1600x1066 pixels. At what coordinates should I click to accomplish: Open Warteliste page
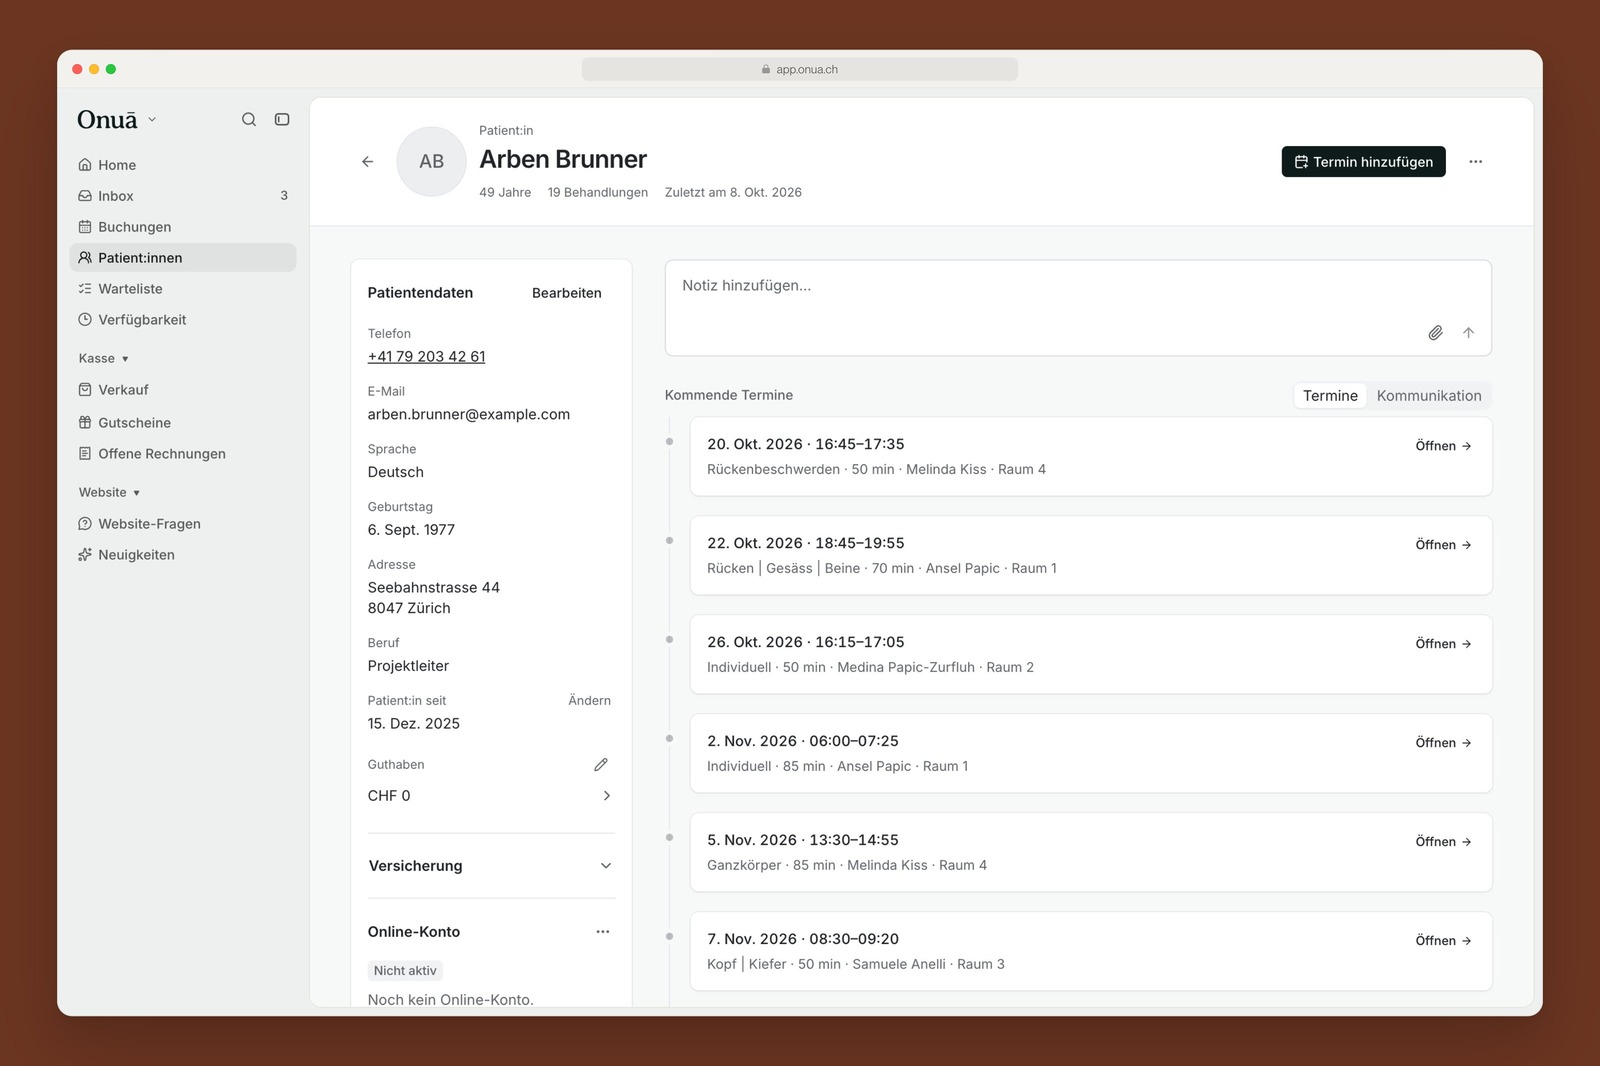(183, 288)
